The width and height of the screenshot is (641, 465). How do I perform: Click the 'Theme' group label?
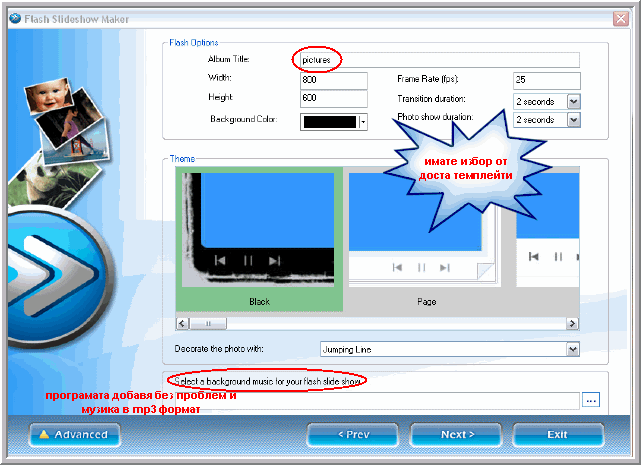(x=182, y=159)
